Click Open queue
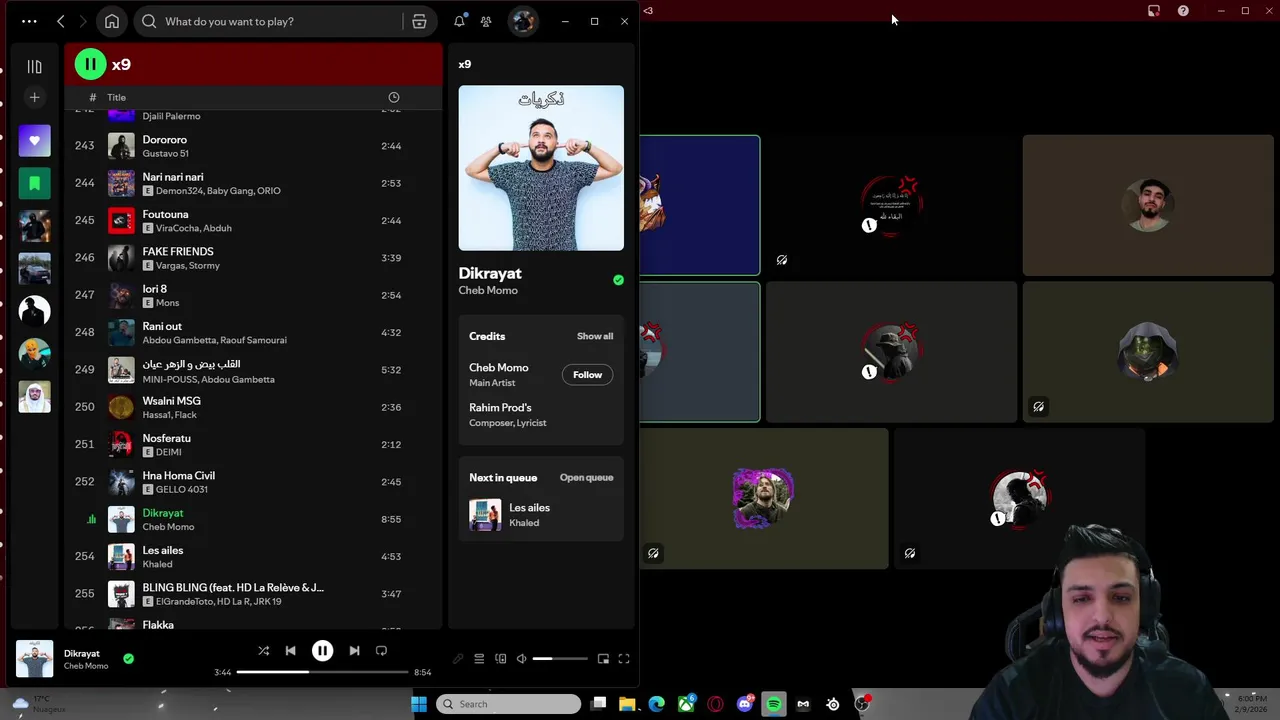Screen dimensions: 1280x720 (x=586, y=478)
